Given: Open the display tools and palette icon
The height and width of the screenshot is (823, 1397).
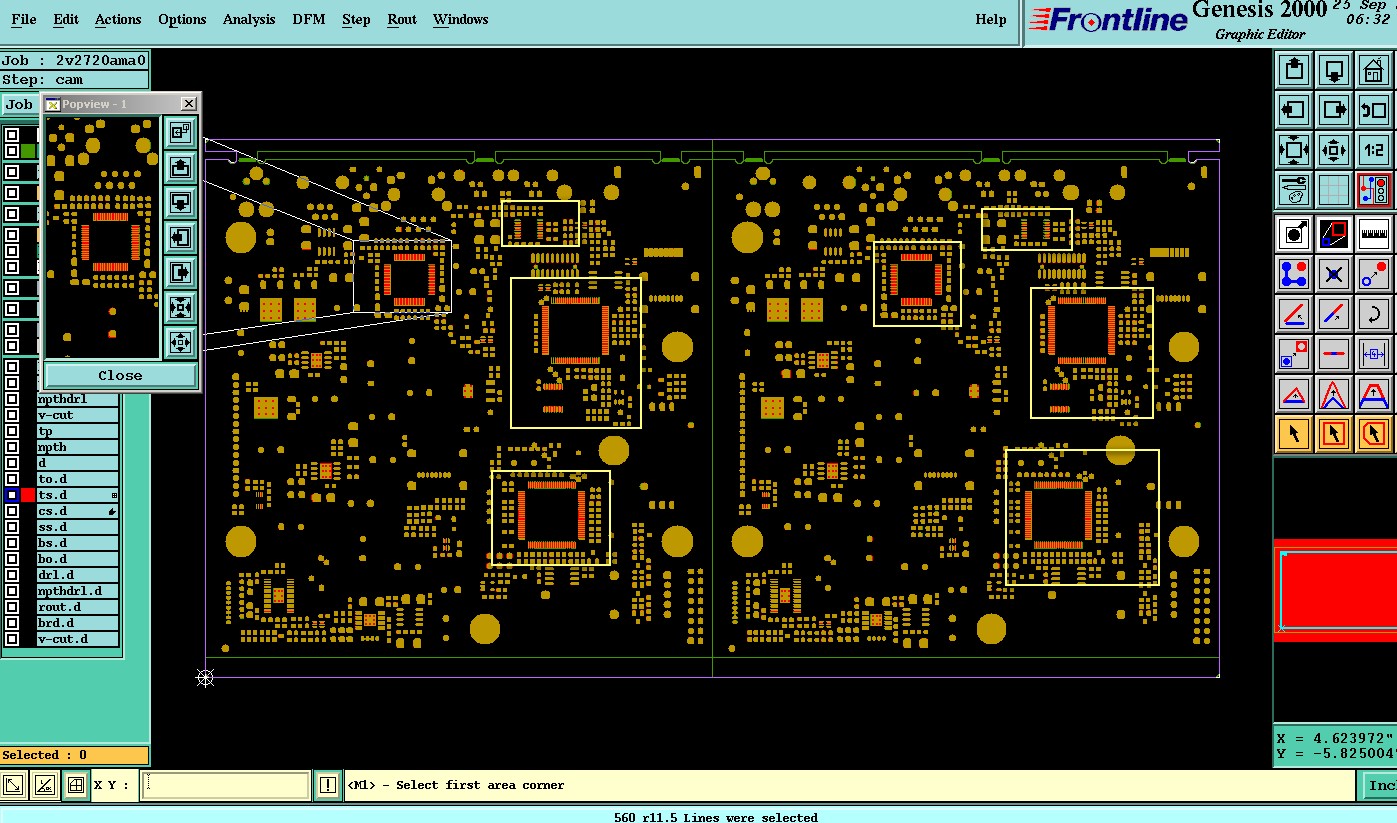Looking at the screenshot, I should 1294,190.
